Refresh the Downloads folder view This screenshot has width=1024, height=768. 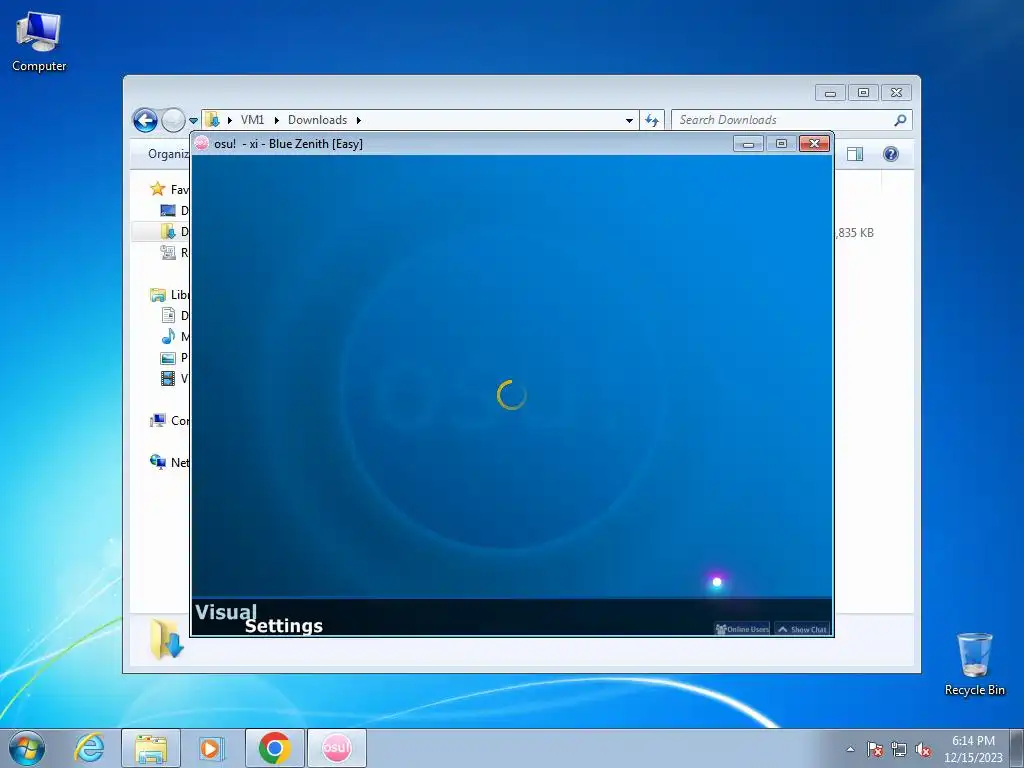pyautogui.click(x=652, y=120)
